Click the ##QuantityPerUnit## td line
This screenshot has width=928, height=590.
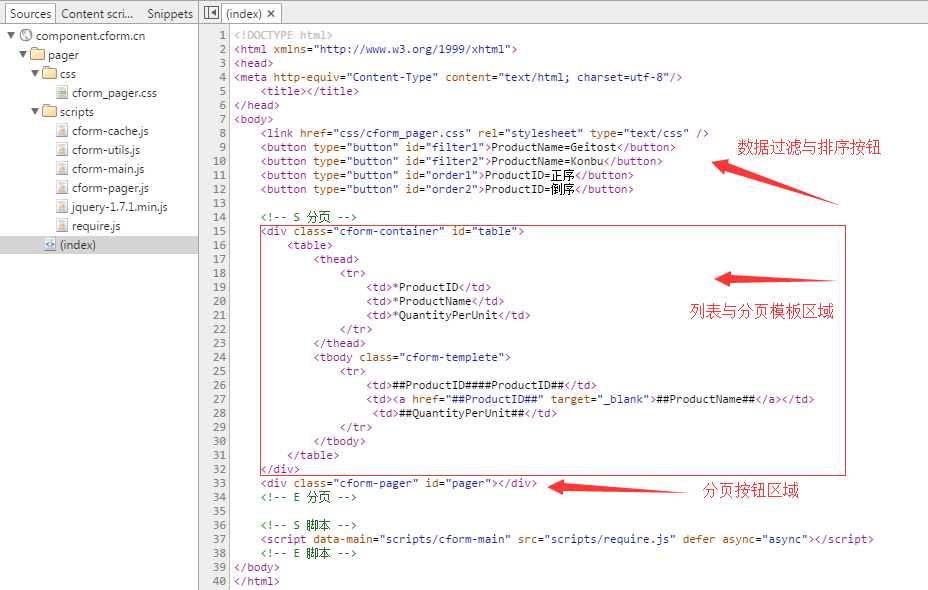tap(465, 413)
